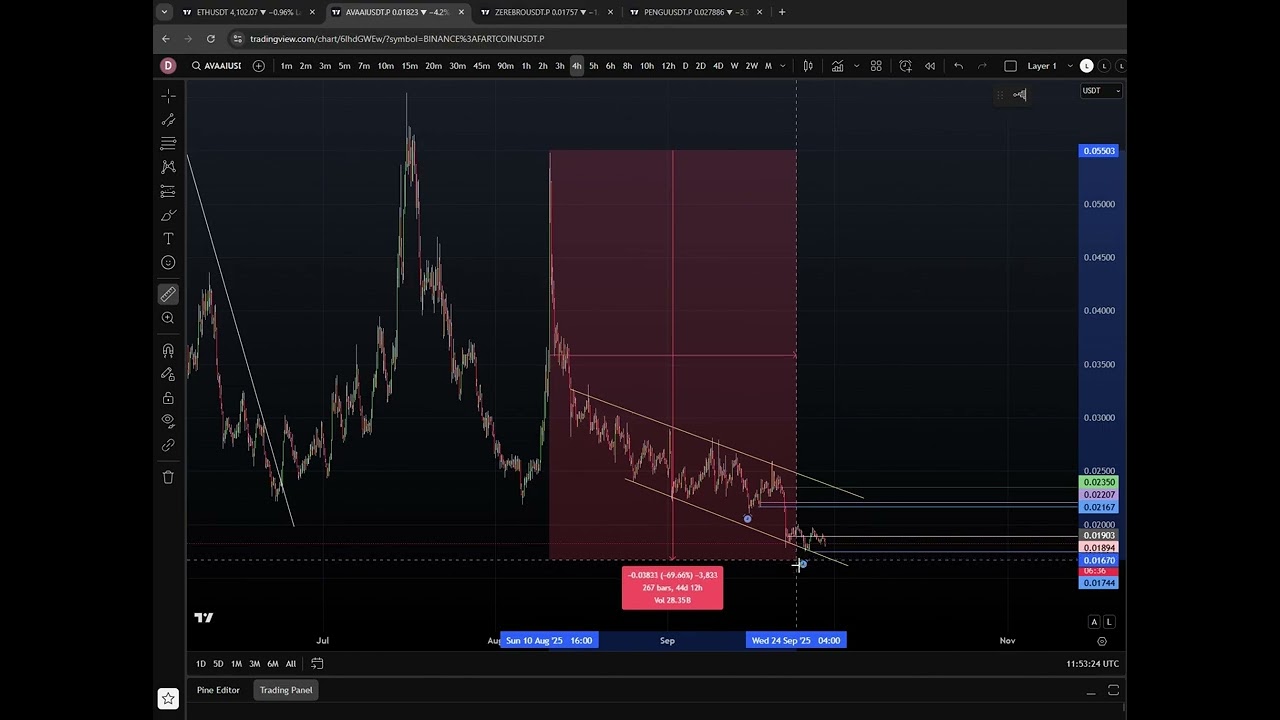This screenshot has height=720, width=1280.
Task: Toggle auto scale with the A button
Action: (x=1094, y=622)
